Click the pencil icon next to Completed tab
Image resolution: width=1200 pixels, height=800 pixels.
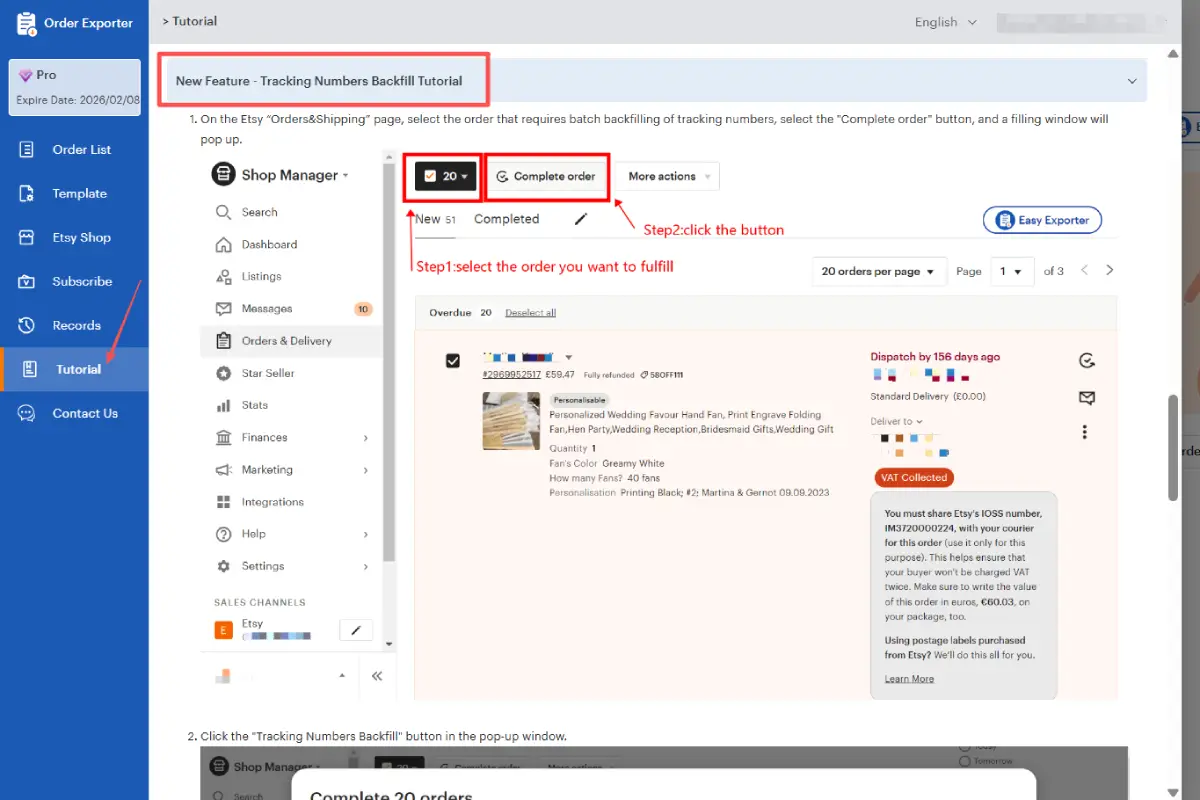click(x=581, y=219)
